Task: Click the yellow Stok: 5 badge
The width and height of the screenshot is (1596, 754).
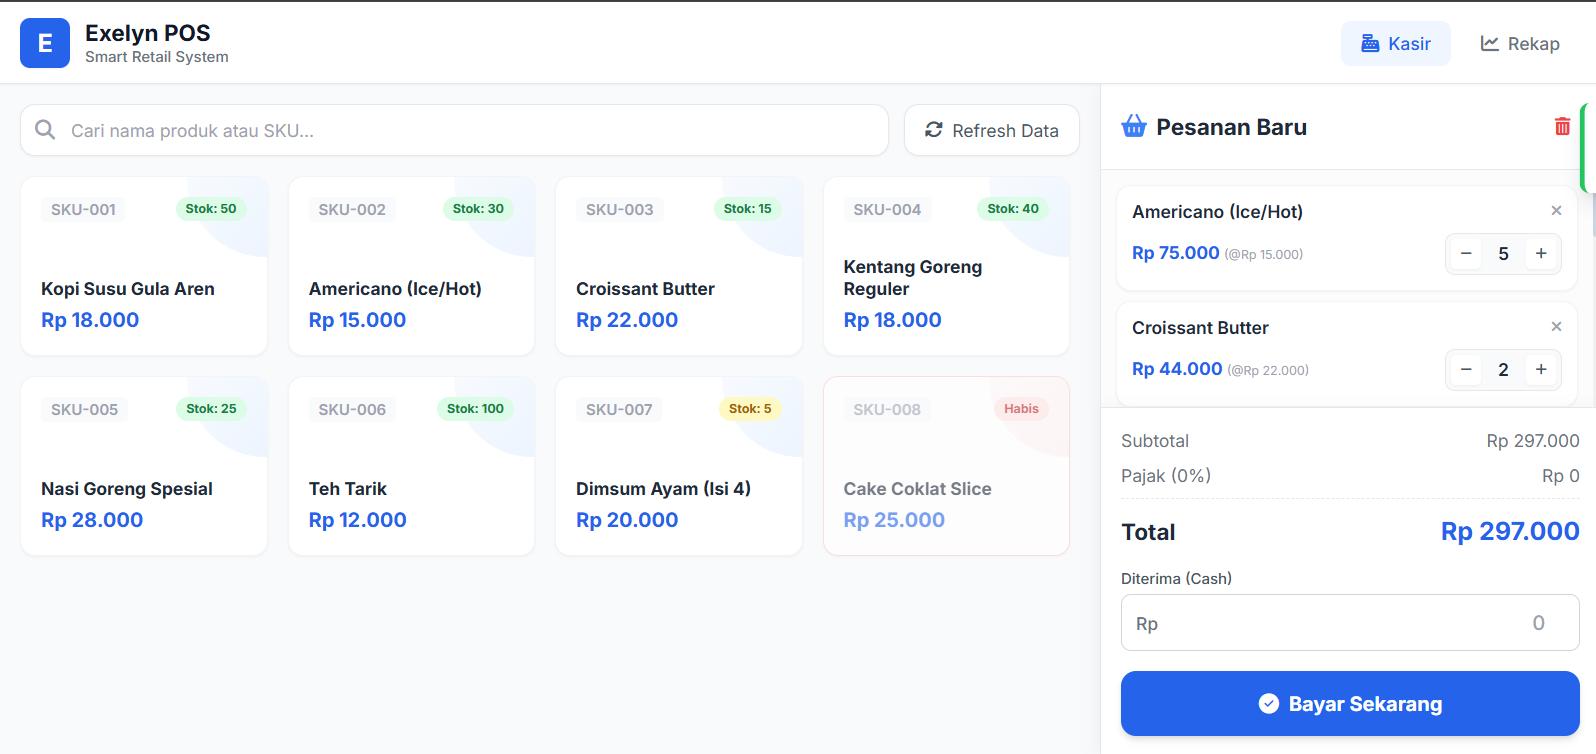Action: [x=750, y=409]
